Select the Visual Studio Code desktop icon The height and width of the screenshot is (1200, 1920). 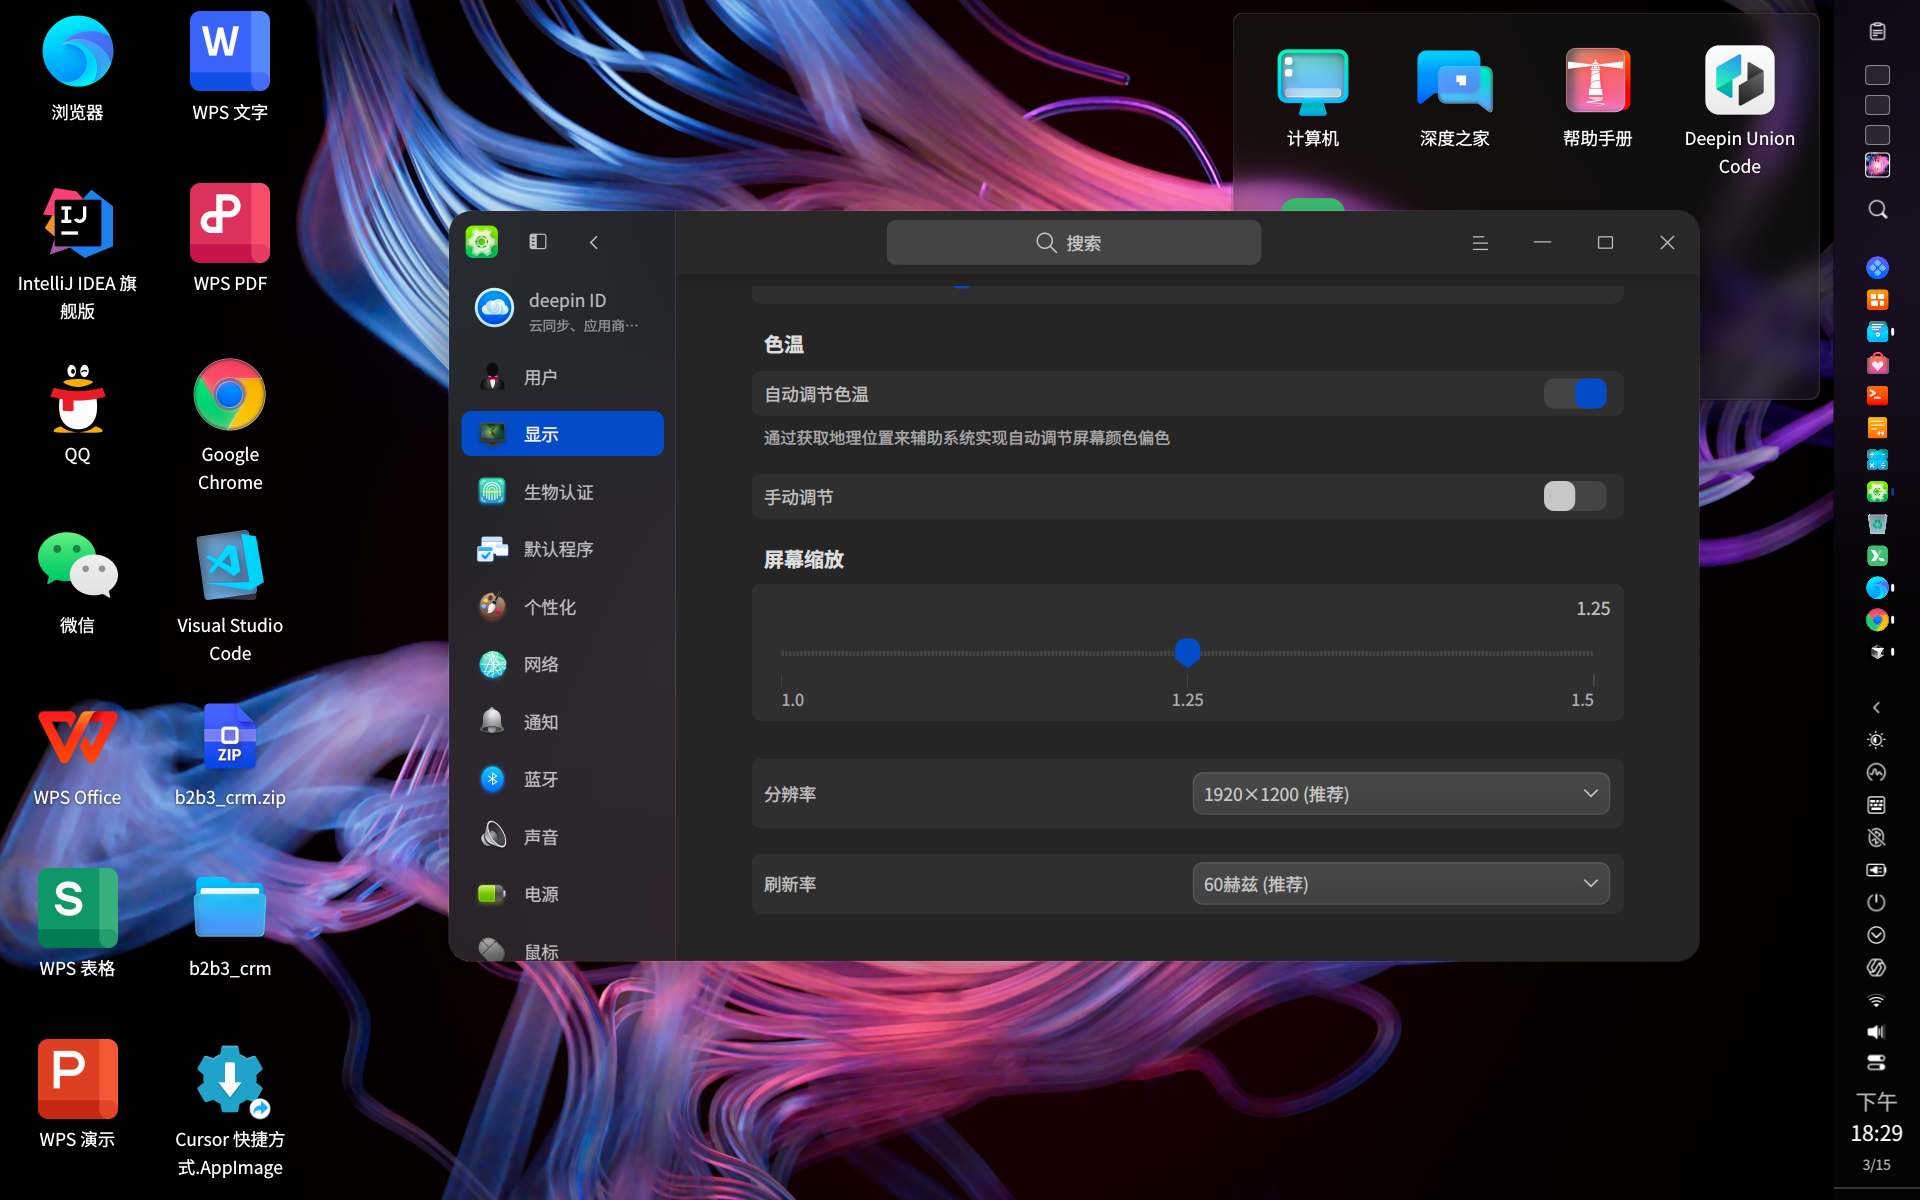(230, 597)
